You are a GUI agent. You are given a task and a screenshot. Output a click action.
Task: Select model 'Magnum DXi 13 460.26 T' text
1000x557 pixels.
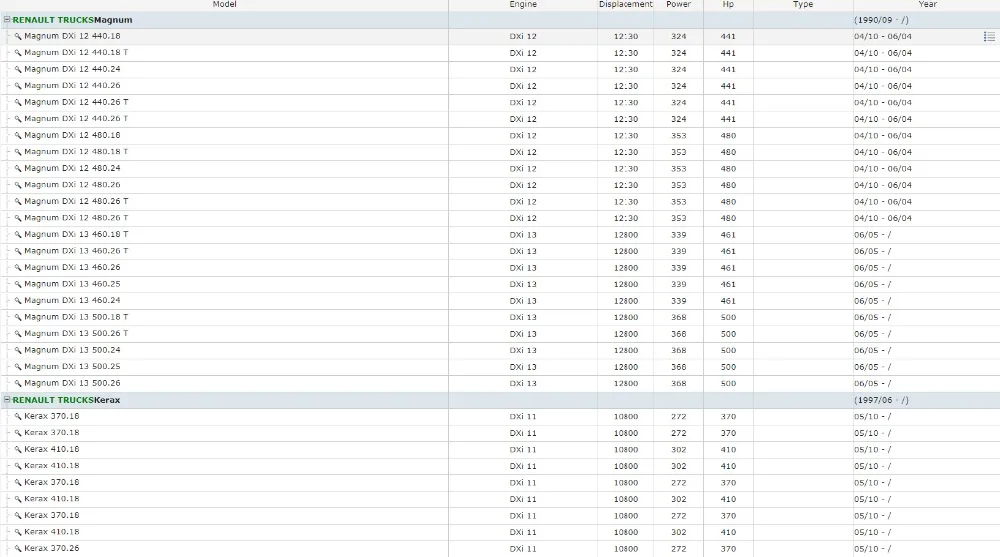pos(76,251)
